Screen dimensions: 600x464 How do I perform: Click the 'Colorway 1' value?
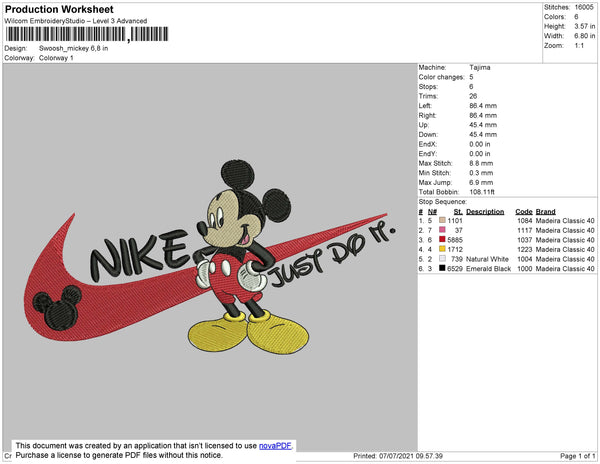click(56, 58)
